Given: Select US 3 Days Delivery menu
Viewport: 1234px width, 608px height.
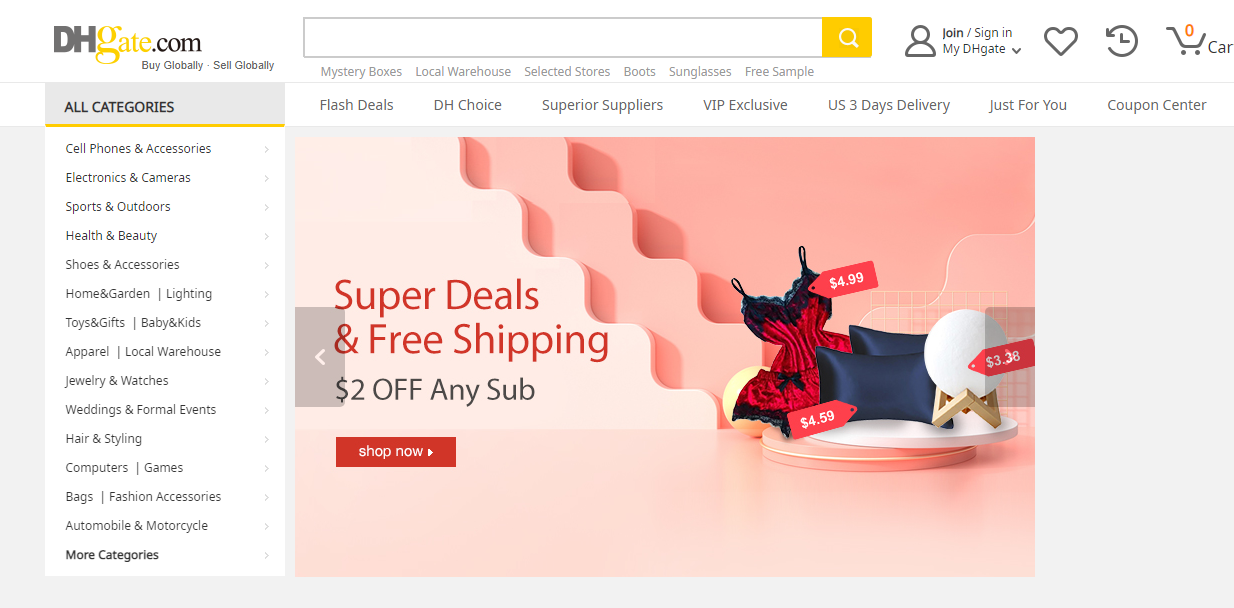Looking at the screenshot, I should click(x=888, y=105).
